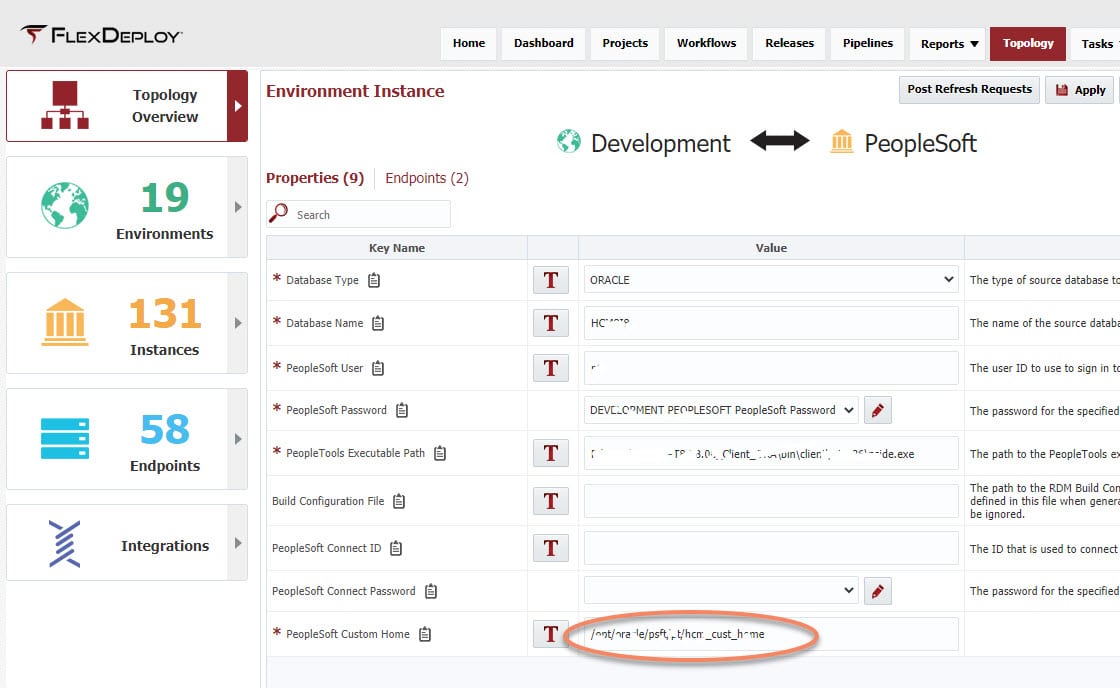The image size is (1120, 688).
Task: Click T button in PeopleSoft User row
Action: pos(551,368)
